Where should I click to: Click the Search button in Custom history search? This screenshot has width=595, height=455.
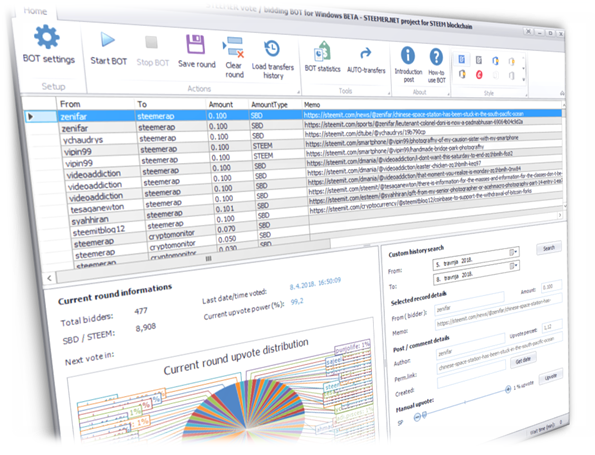[x=549, y=248]
